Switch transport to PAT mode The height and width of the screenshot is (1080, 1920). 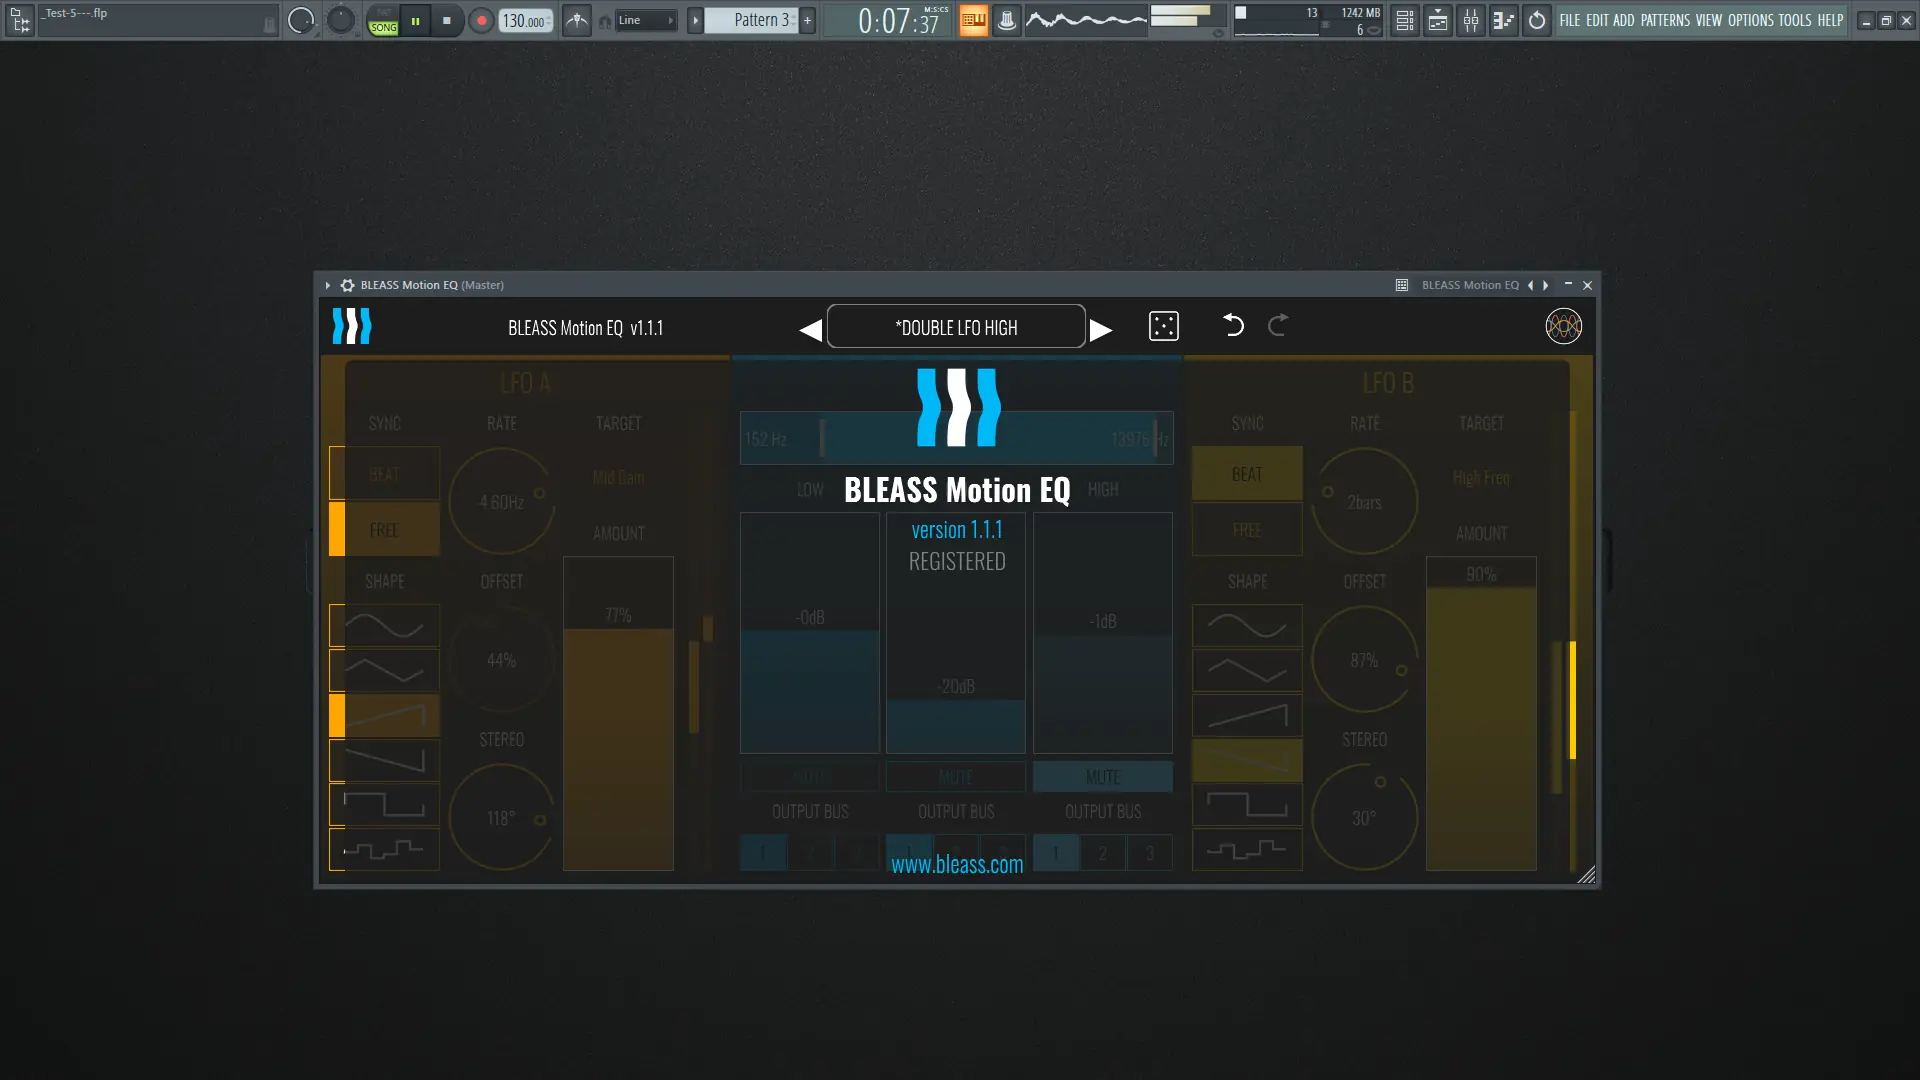(383, 11)
